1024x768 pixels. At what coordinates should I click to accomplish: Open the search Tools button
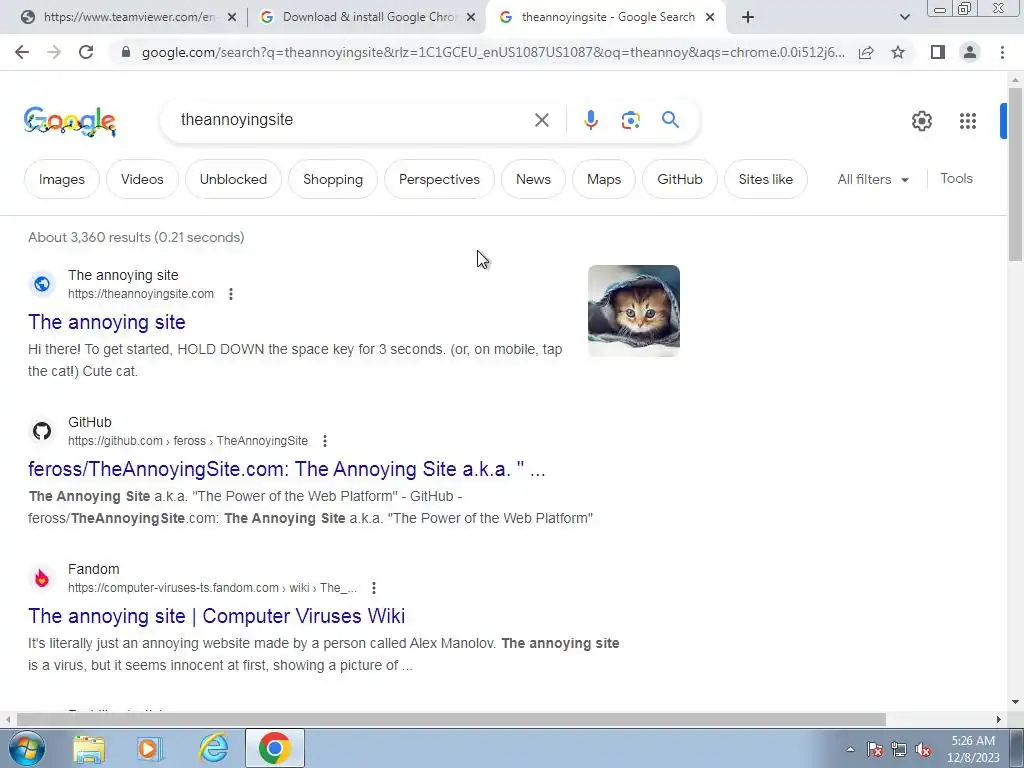pos(956,178)
